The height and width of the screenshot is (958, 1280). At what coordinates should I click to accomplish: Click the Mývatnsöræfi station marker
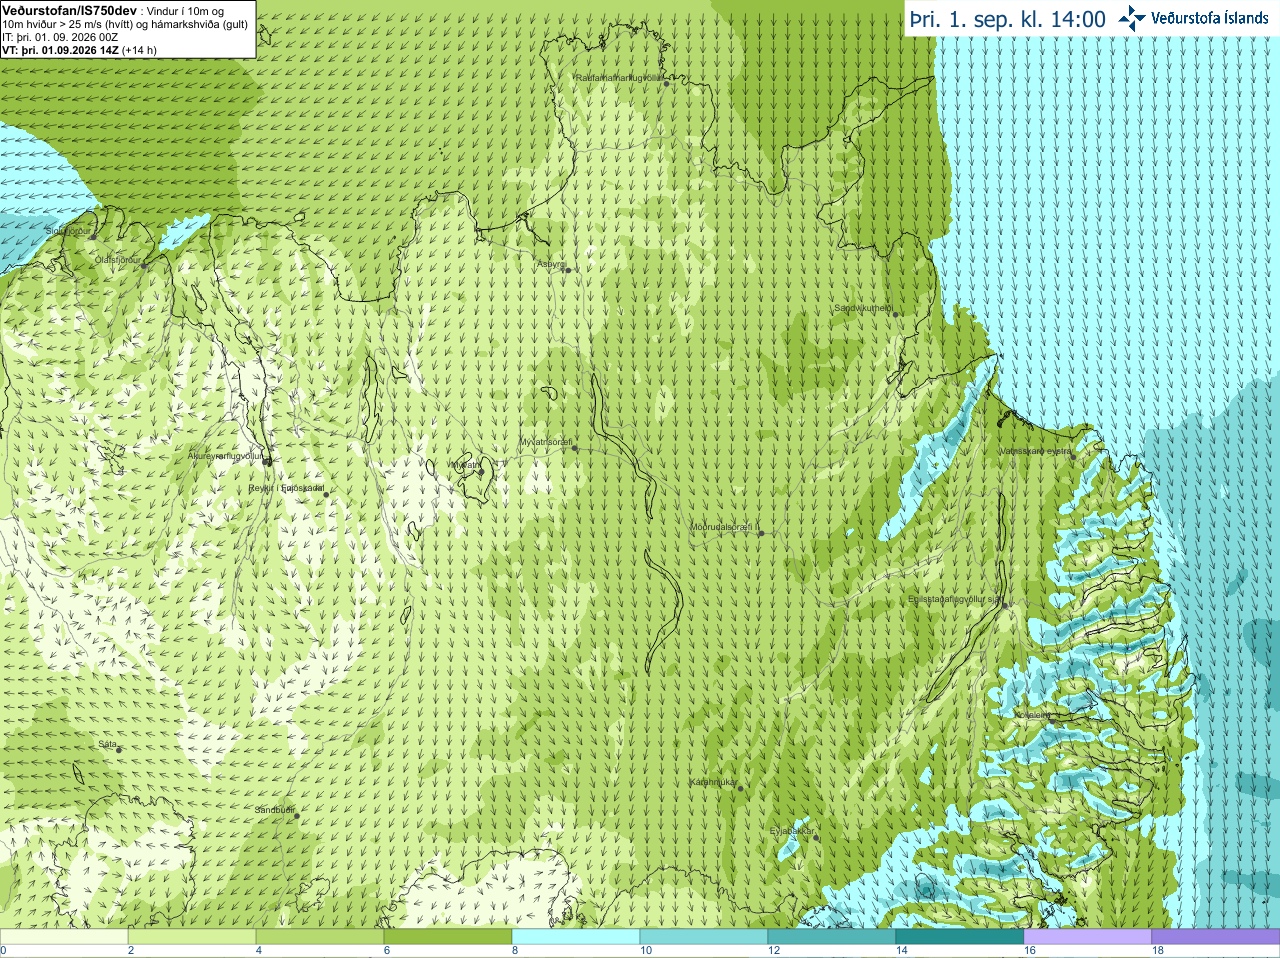574,448
